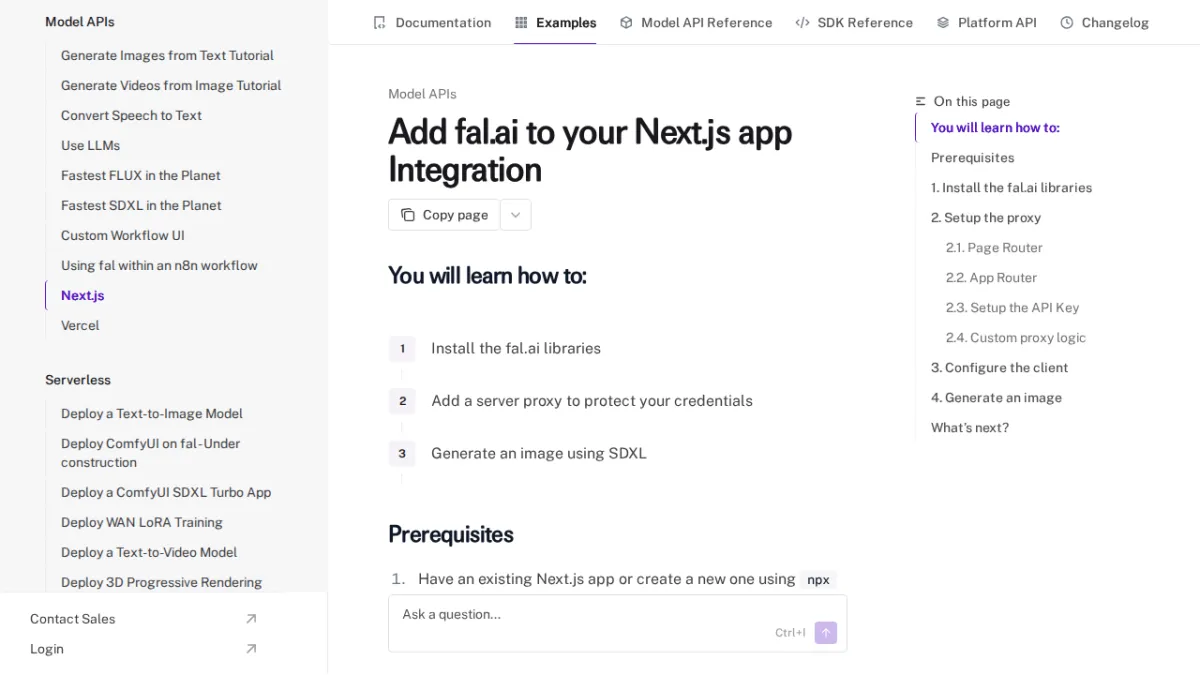Open the SDK Reference tab

(x=854, y=22)
